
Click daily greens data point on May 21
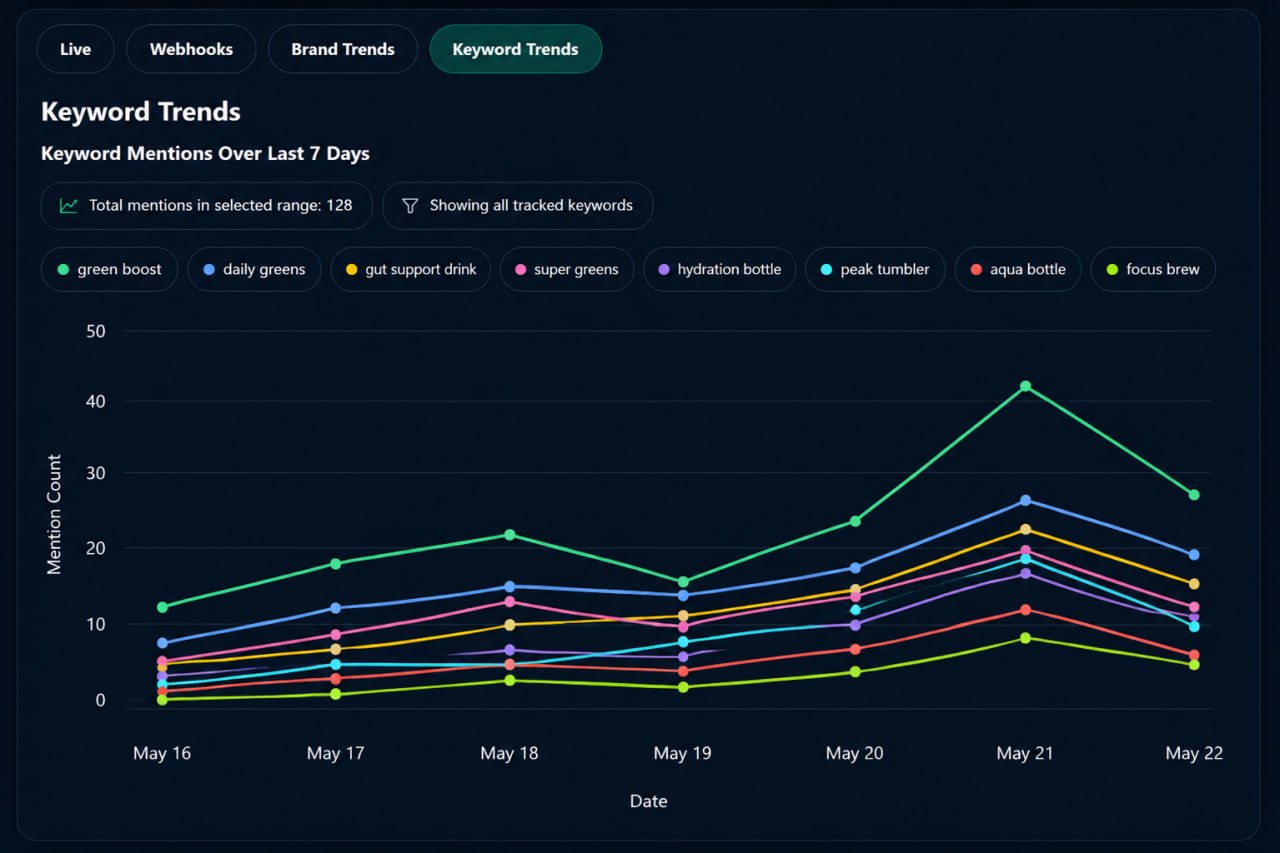(x=1025, y=500)
